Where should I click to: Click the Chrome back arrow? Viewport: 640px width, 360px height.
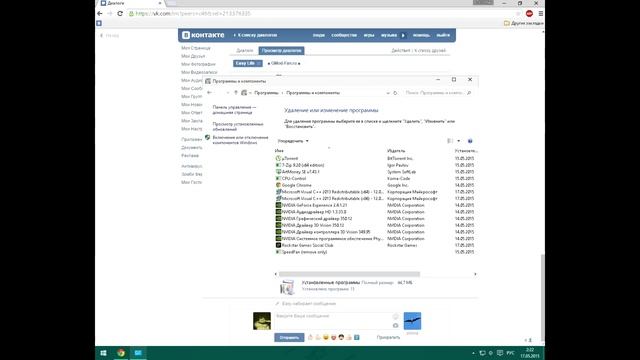tap(100, 13)
